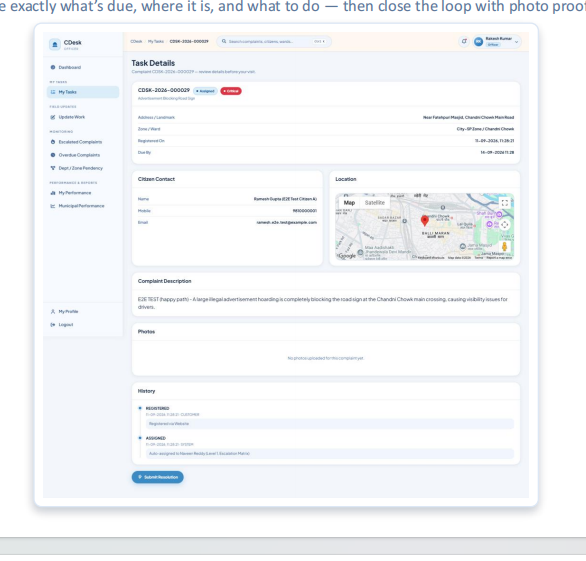Click the My Tasks breadcrumb link

click(155, 41)
